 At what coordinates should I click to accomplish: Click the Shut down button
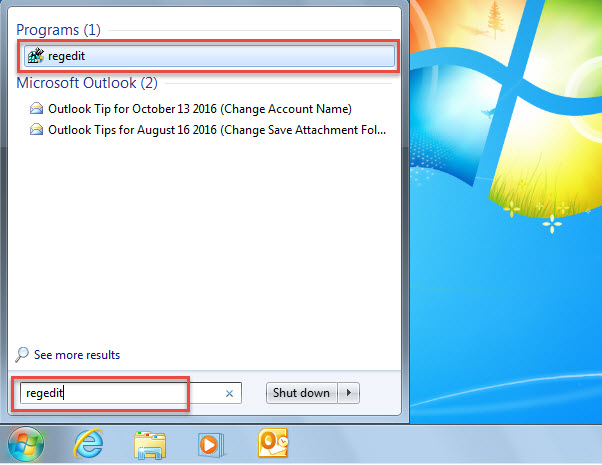pos(301,393)
